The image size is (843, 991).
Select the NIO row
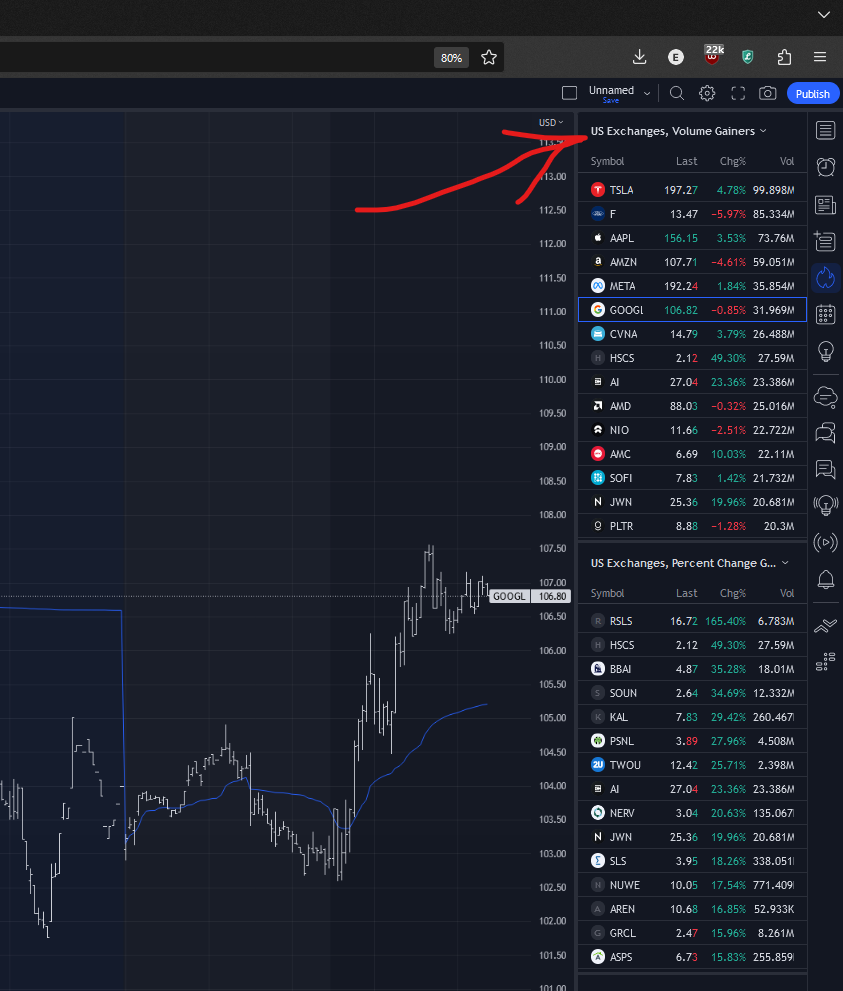tap(692, 430)
